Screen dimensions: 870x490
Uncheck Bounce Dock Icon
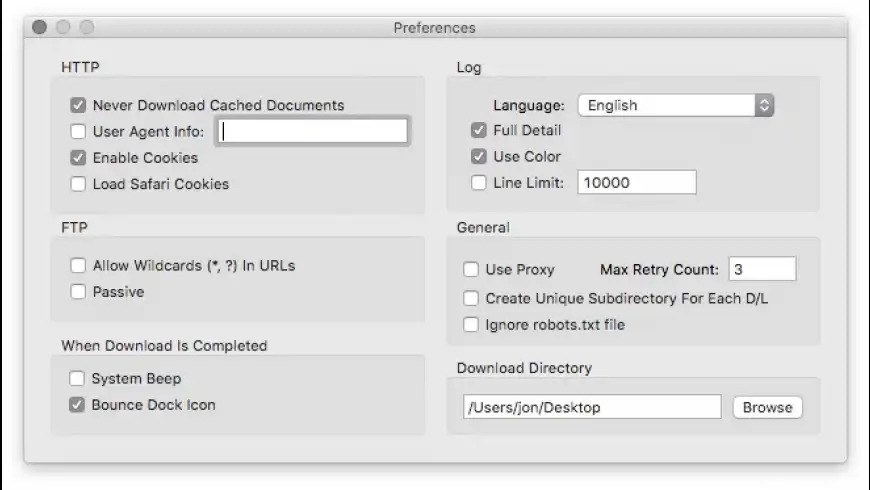click(x=77, y=405)
